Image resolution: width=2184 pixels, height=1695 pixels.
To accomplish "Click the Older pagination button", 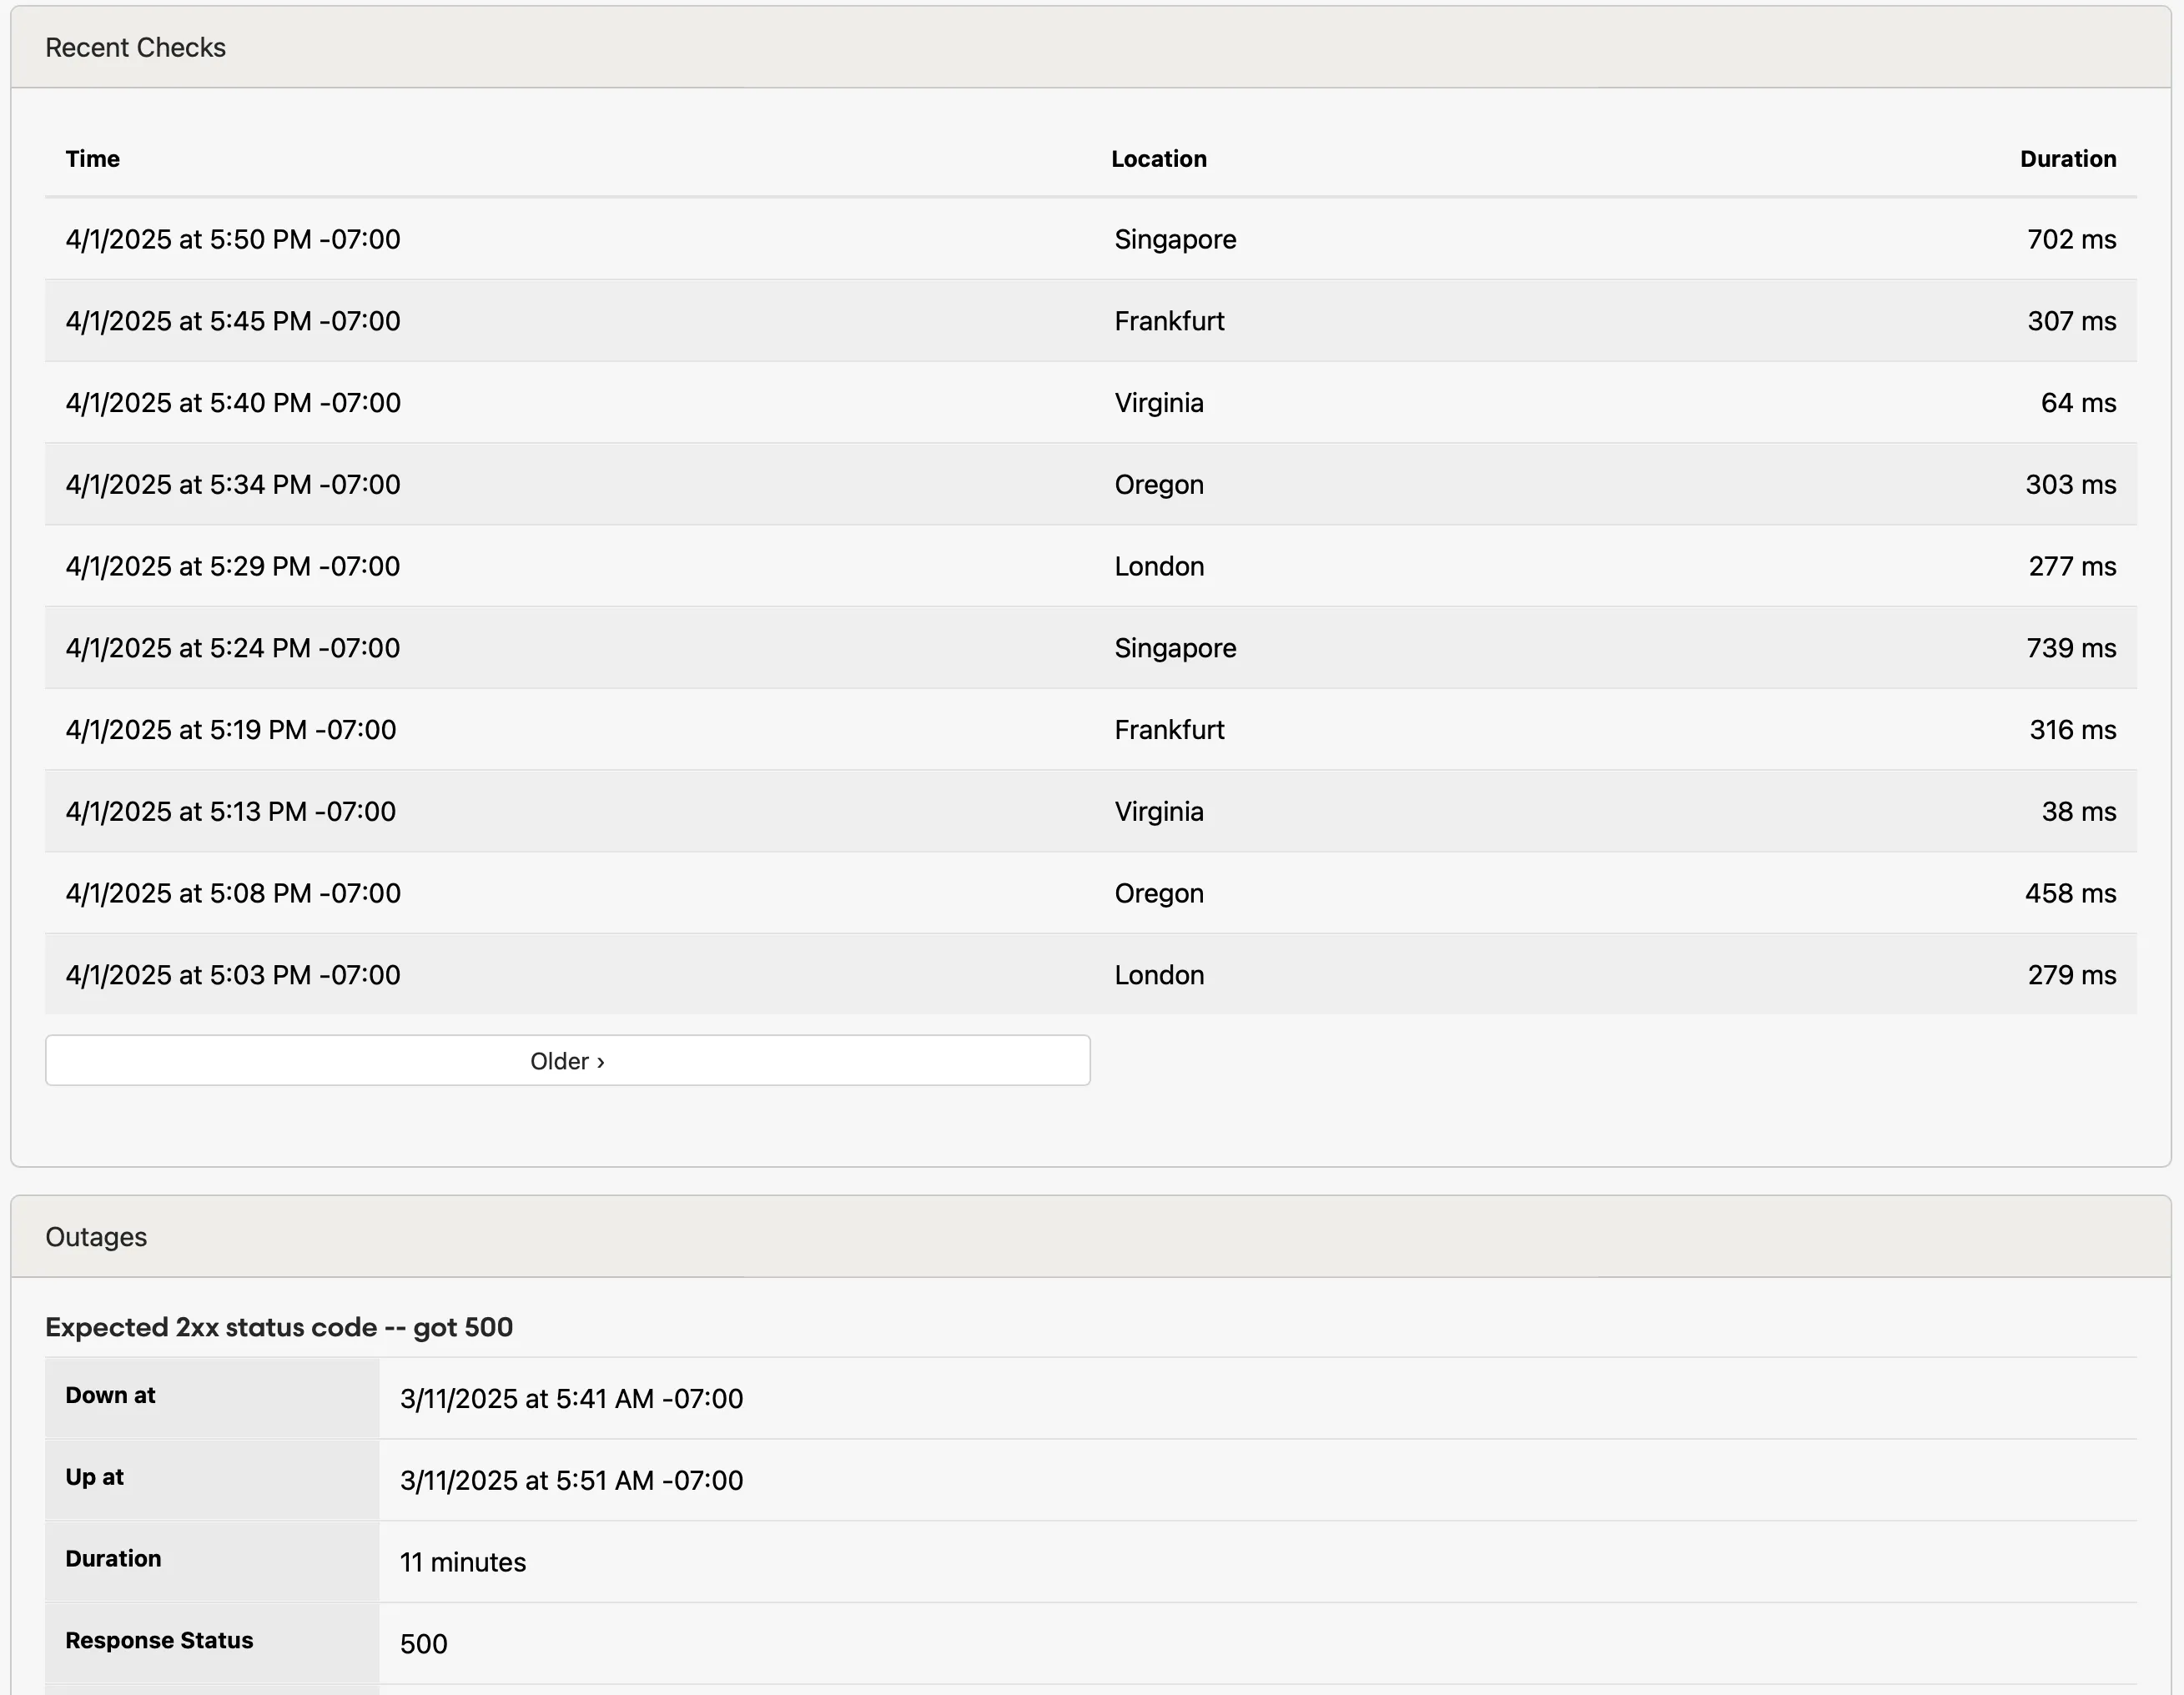I will (x=567, y=1060).
